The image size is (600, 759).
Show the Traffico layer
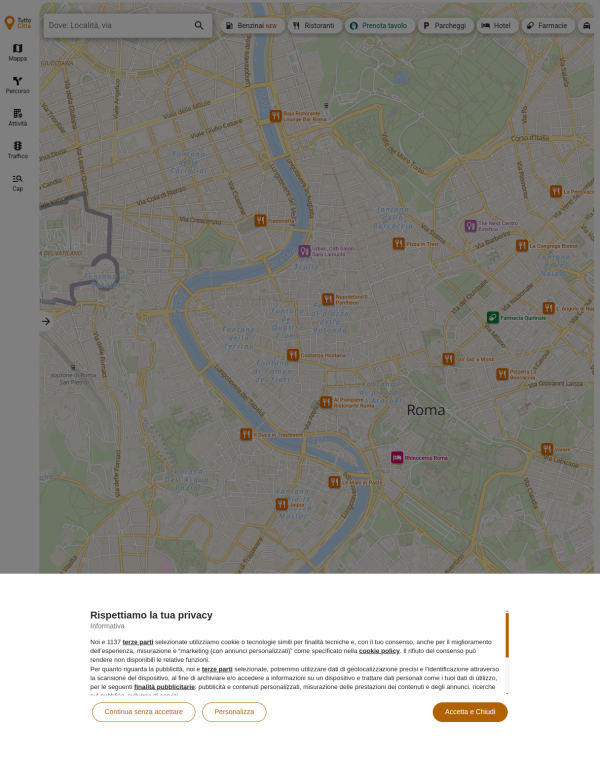click(17, 149)
